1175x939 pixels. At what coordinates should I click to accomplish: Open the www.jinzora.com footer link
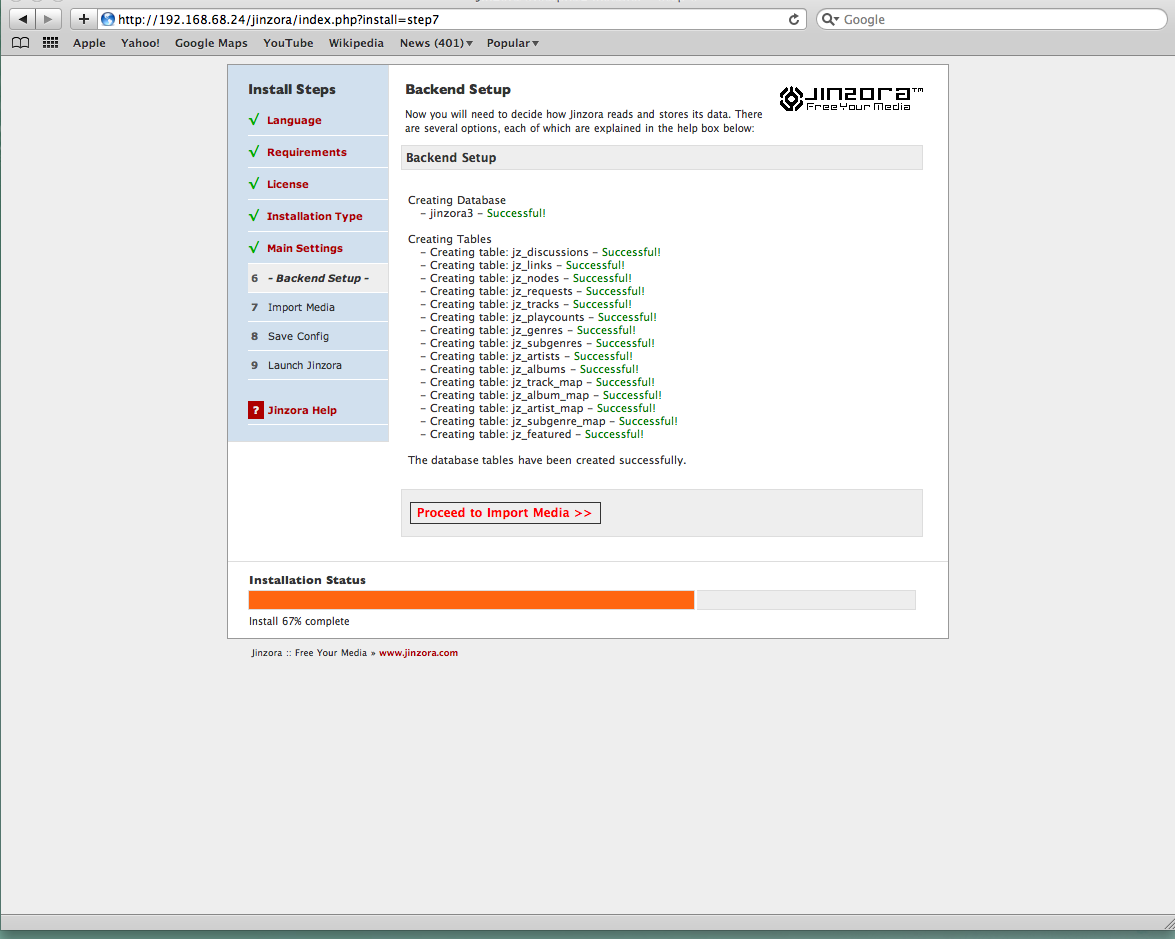pyautogui.click(x=418, y=653)
